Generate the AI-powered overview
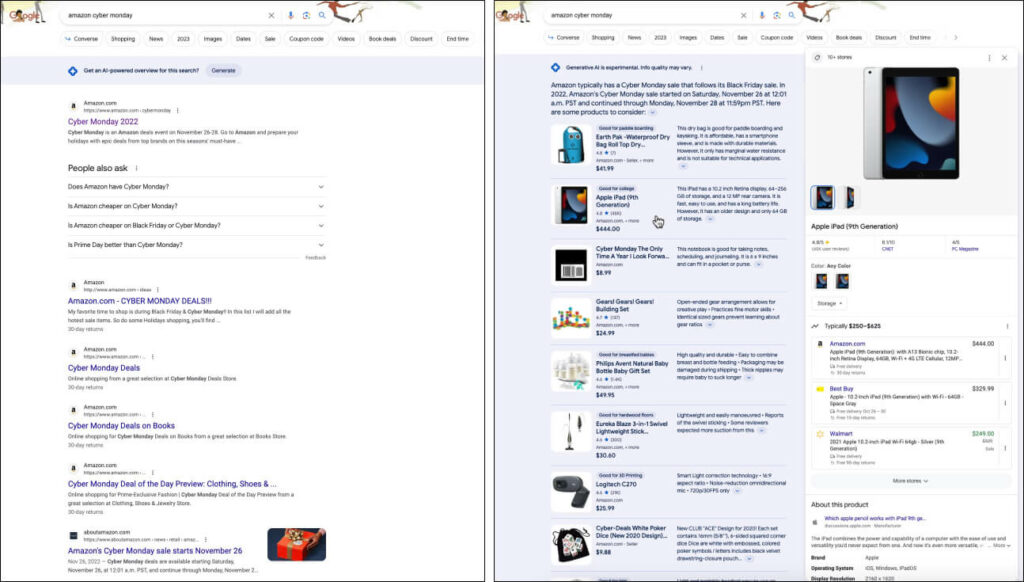This screenshot has height=582, width=1024. coord(223,71)
